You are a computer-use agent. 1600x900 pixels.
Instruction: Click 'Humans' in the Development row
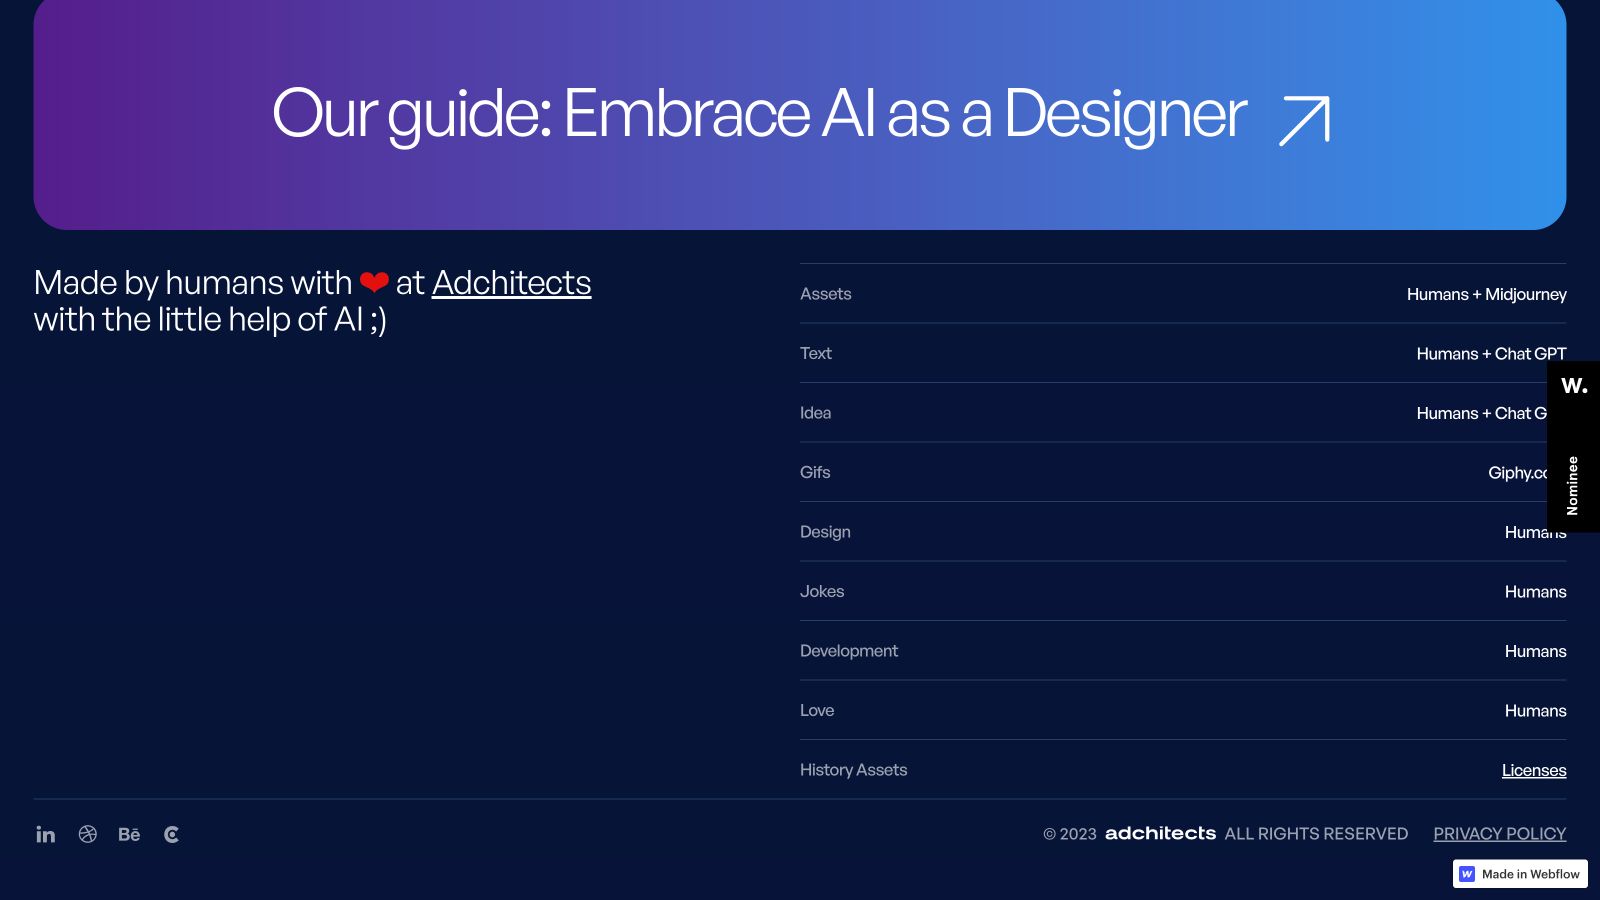(x=1536, y=651)
